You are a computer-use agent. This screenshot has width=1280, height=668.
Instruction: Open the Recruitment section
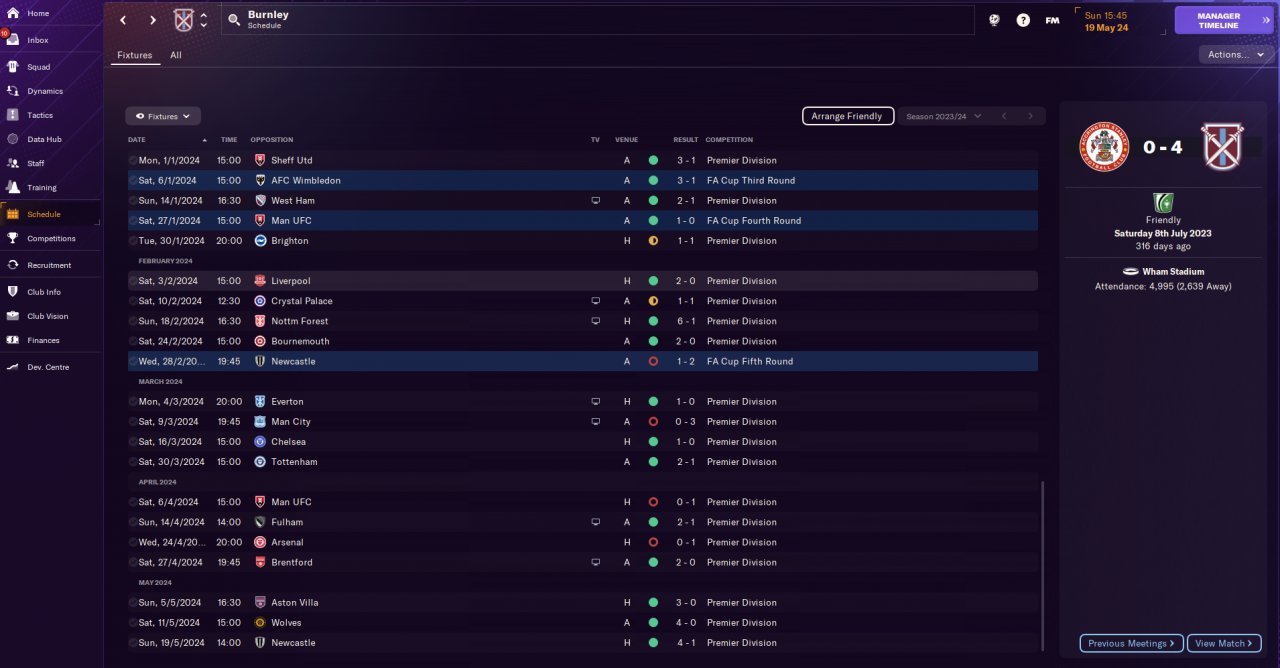[50, 265]
